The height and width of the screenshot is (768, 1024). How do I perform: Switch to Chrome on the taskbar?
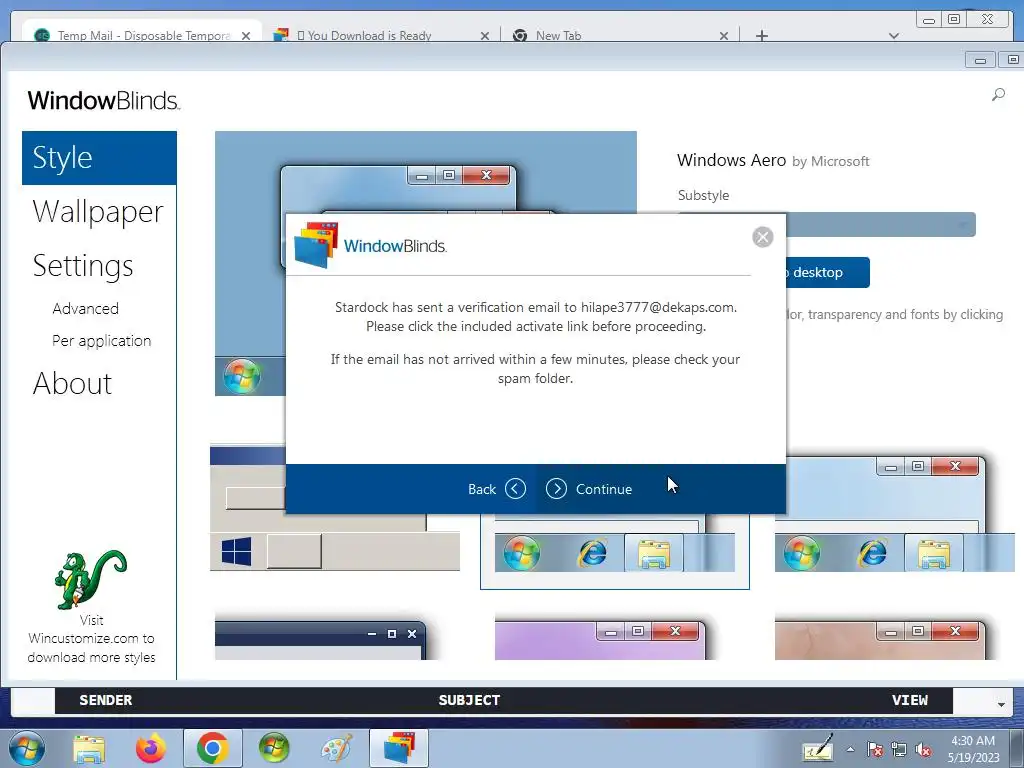(x=212, y=748)
